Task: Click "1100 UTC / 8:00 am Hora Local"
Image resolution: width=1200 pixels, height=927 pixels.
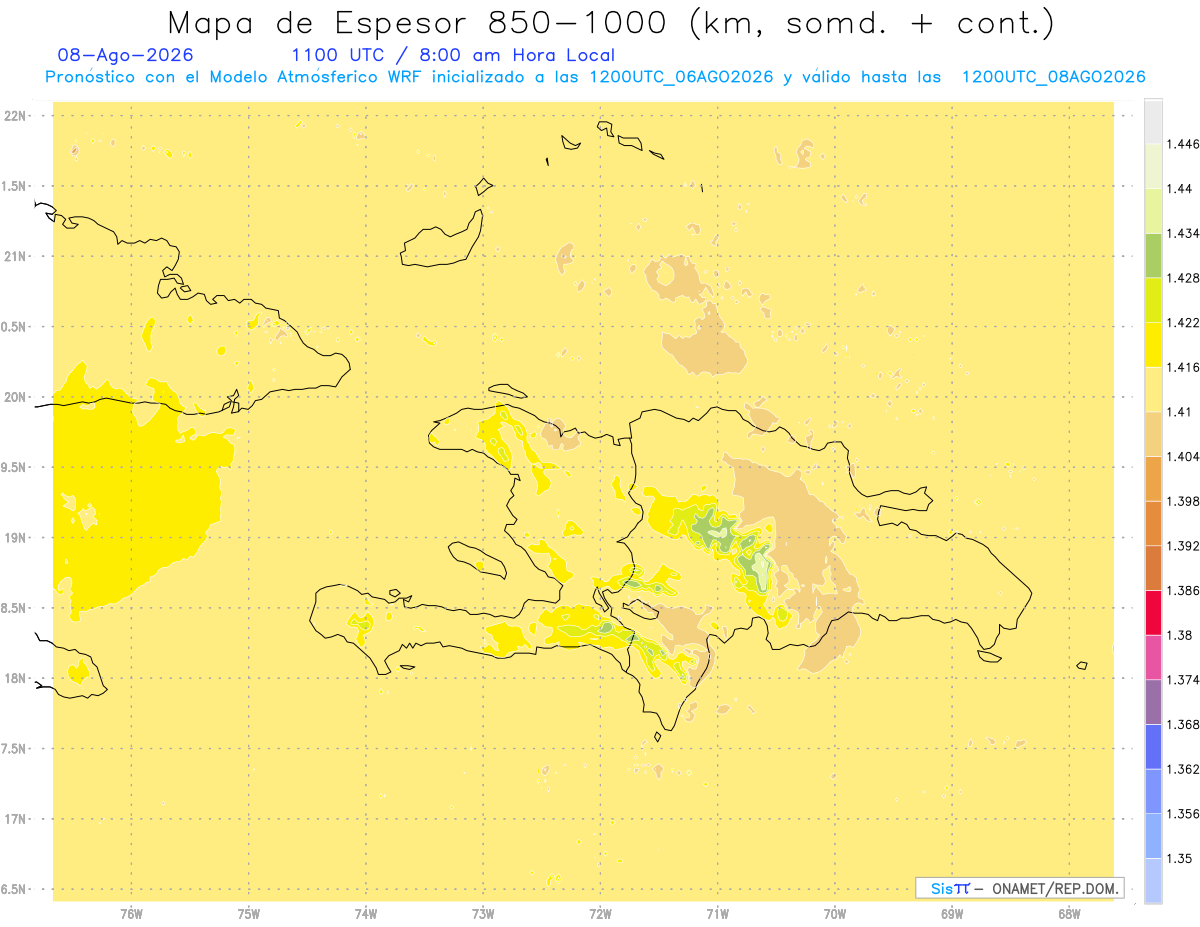Action: tap(453, 55)
